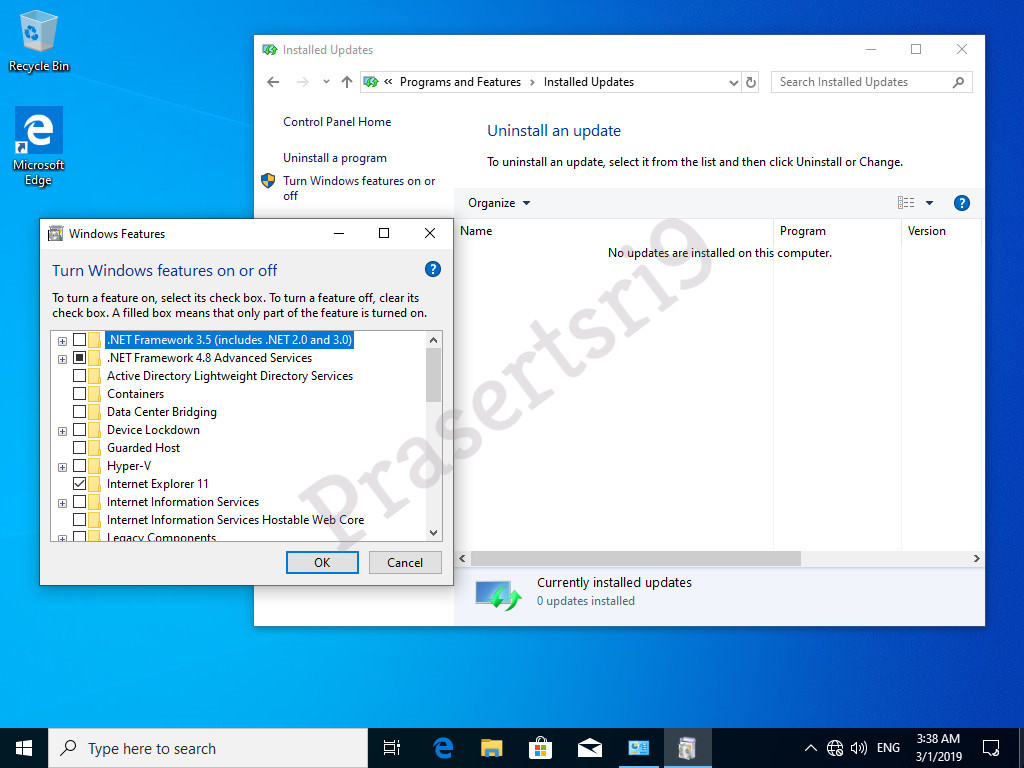Refresh the Installed Updates list
The height and width of the screenshot is (768, 1024).
coord(751,82)
